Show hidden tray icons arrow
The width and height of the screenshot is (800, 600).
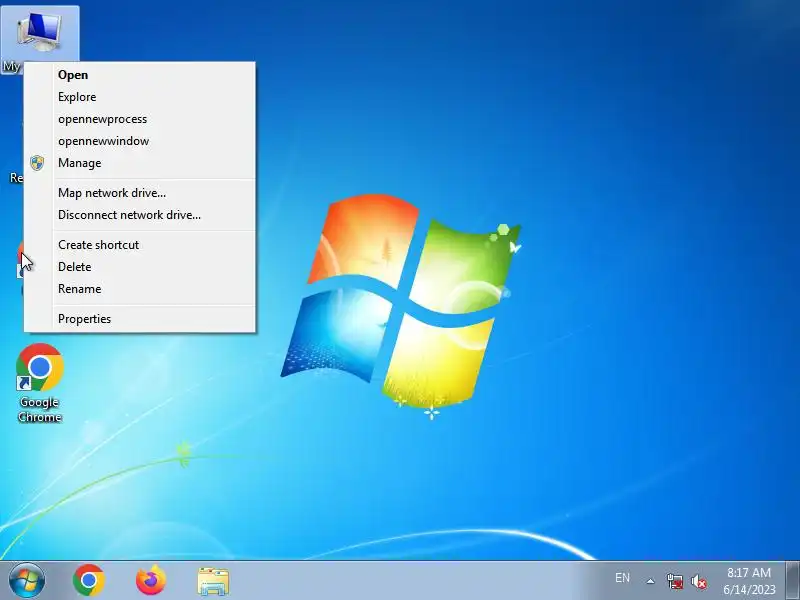(651, 581)
